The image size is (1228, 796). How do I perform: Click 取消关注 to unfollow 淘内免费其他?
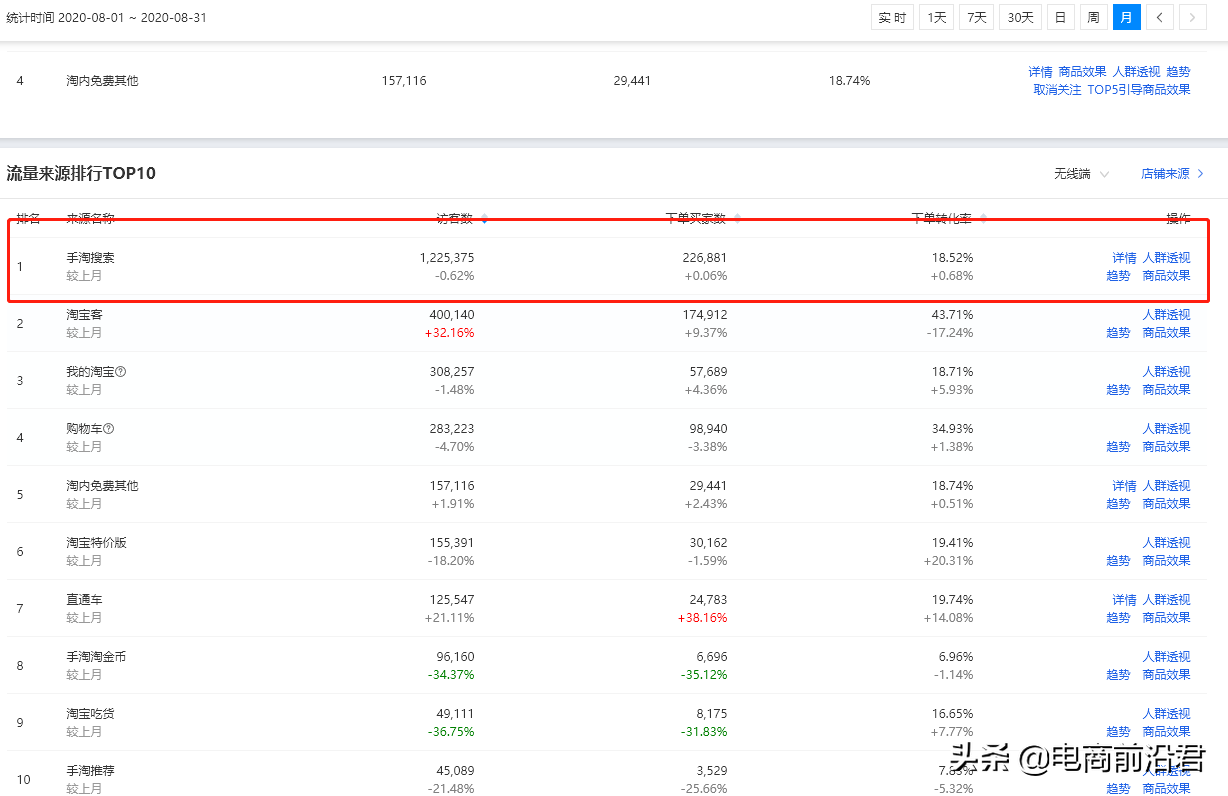click(1057, 90)
